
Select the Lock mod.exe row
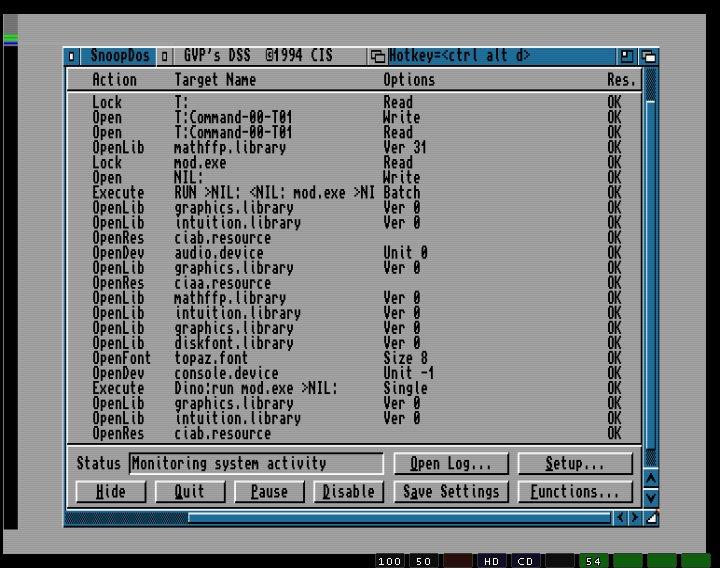click(354, 163)
